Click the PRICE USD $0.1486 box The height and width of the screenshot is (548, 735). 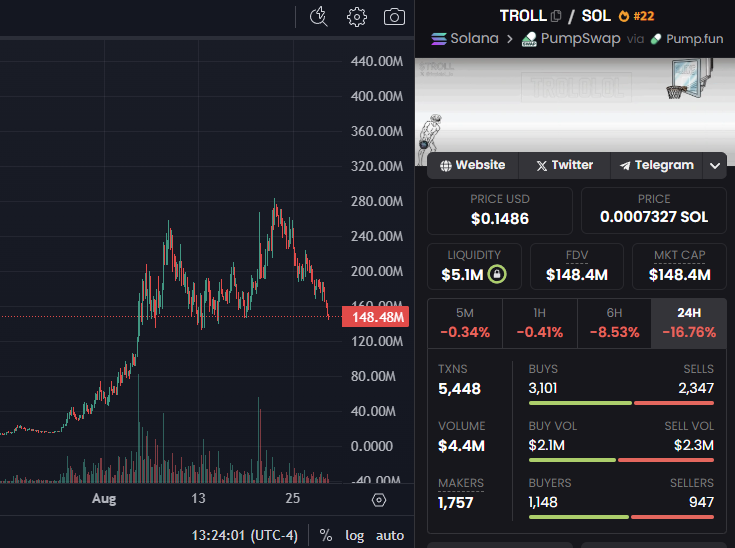(x=500, y=210)
